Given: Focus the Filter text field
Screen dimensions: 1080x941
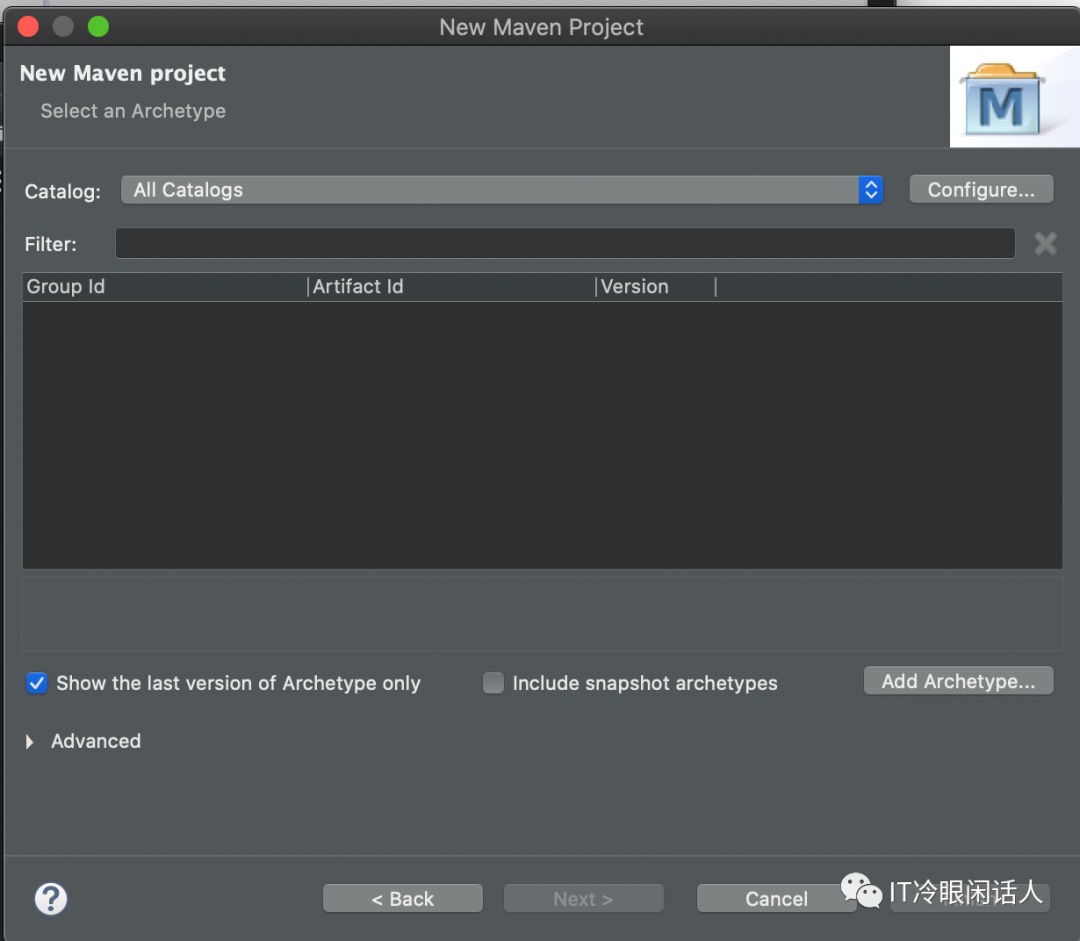Looking at the screenshot, I should click(x=565, y=243).
